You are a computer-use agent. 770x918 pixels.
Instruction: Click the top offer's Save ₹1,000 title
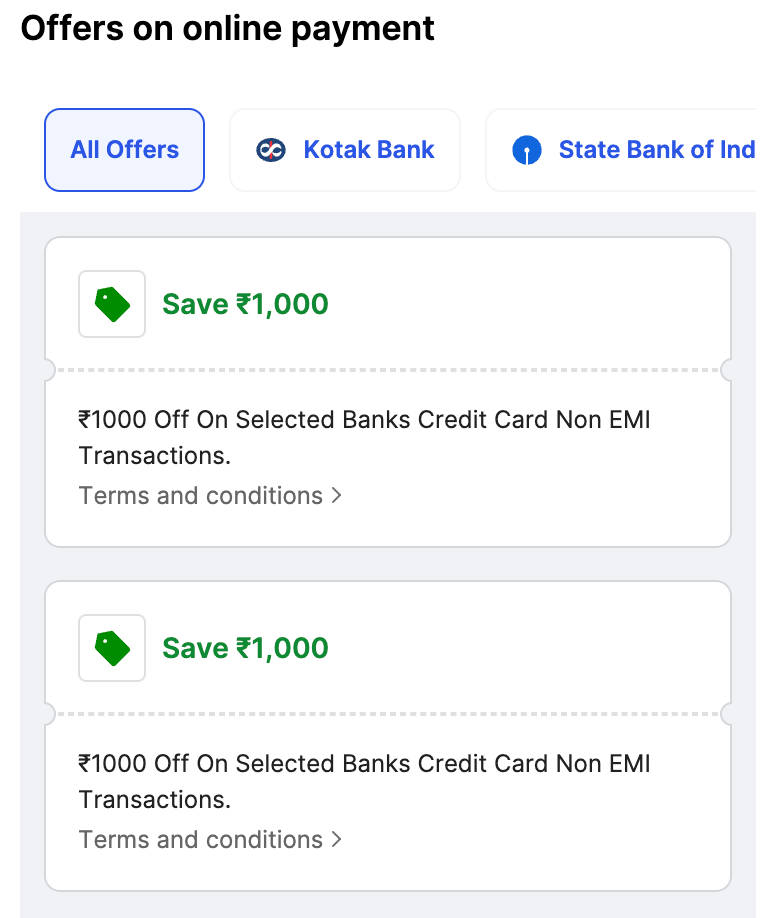coord(245,304)
